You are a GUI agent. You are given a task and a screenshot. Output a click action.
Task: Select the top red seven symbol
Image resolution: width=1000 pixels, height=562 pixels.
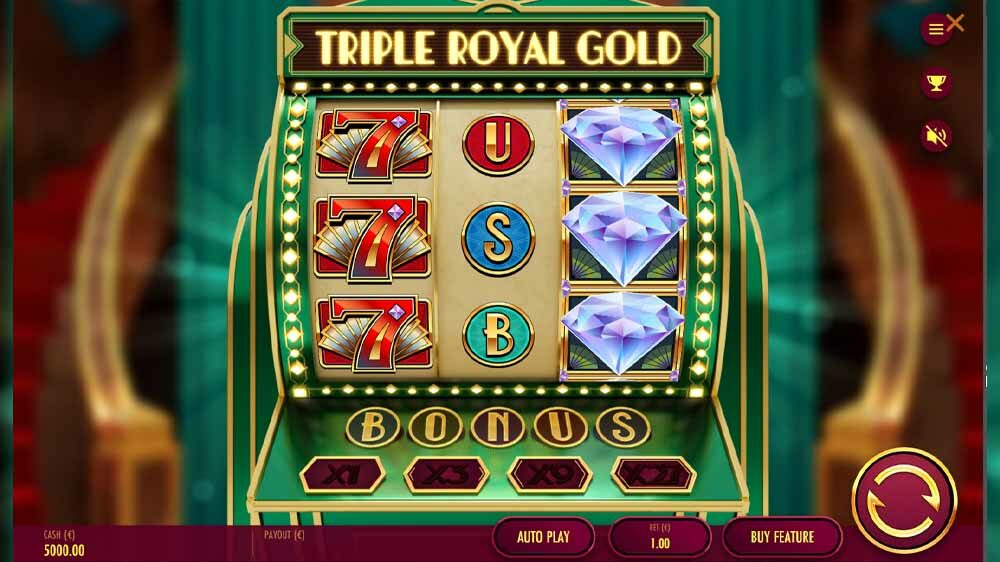click(x=374, y=145)
